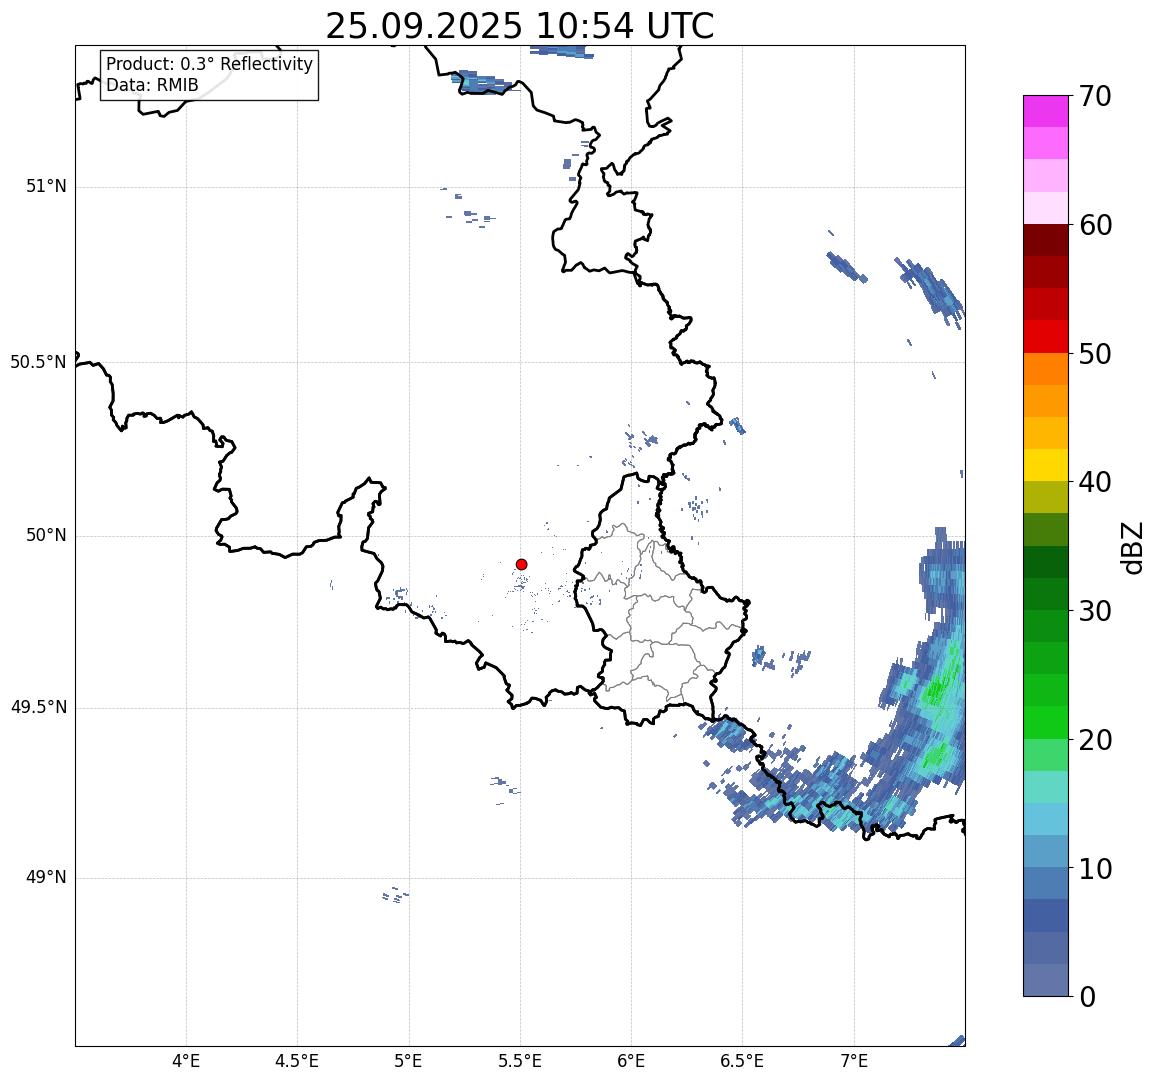This screenshot has height=1081, width=1157.
Task: Click the '5.5°E' longitude label
Action: point(519,1061)
